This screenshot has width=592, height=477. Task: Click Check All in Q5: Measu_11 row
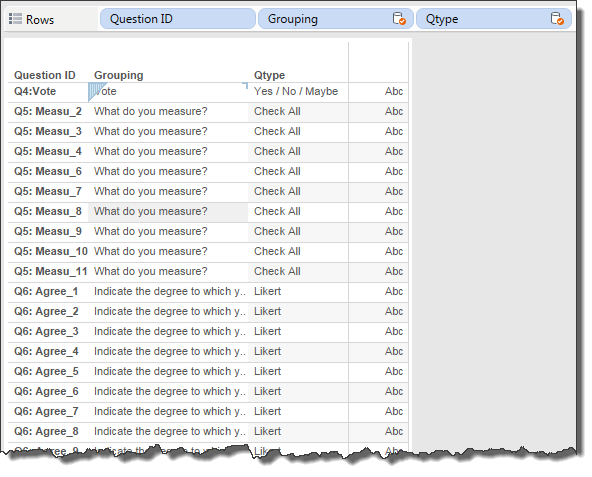tap(277, 272)
